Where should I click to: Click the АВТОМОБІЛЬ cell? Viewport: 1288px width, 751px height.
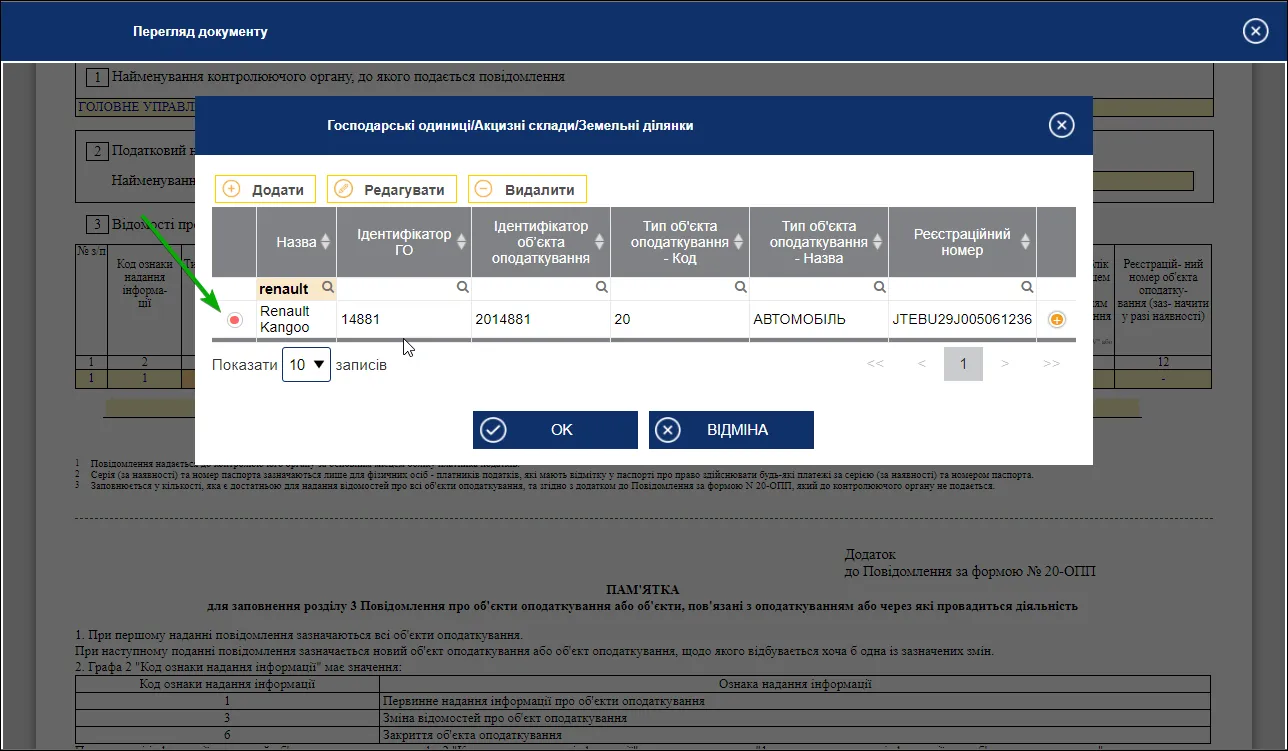pos(818,319)
